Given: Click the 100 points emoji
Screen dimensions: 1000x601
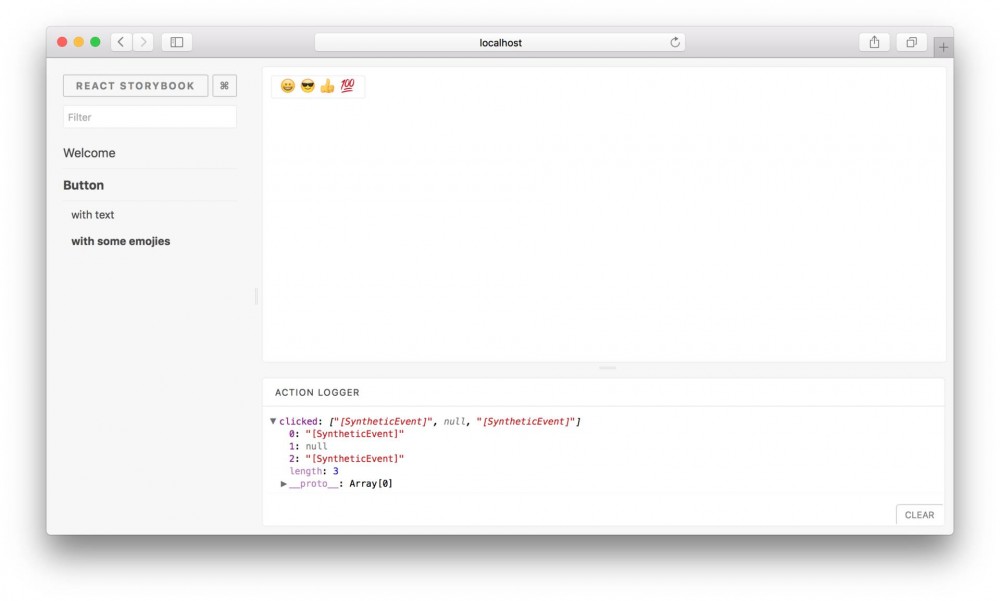Looking at the screenshot, I should (x=347, y=85).
